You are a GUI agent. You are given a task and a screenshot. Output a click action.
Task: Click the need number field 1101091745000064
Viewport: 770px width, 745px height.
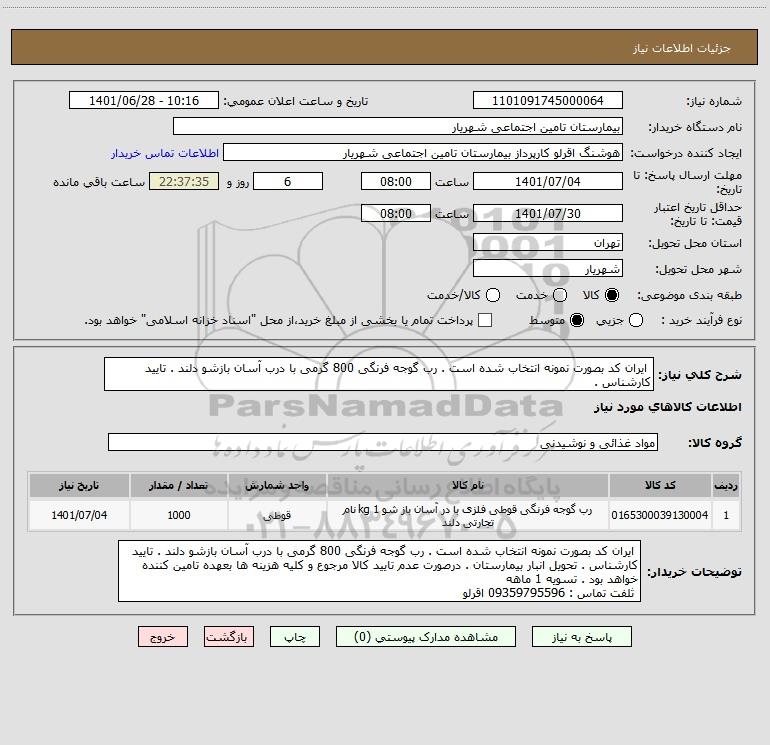[x=548, y=101]
